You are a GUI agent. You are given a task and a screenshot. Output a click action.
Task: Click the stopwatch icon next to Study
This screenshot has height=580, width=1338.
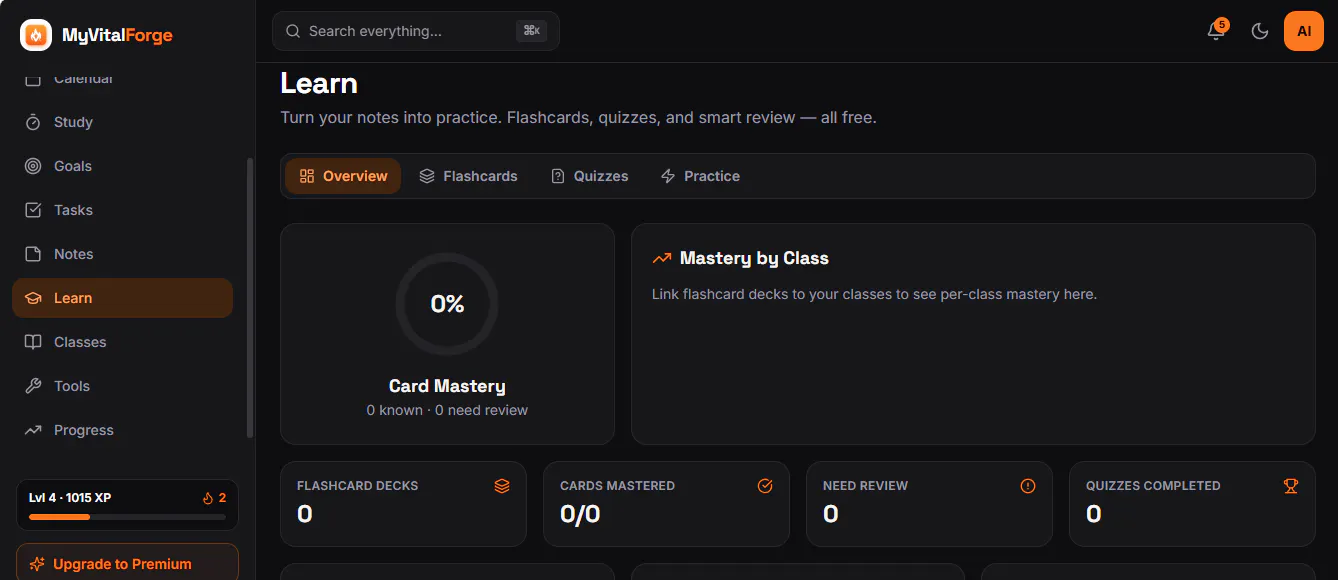(x=33, y=122)
